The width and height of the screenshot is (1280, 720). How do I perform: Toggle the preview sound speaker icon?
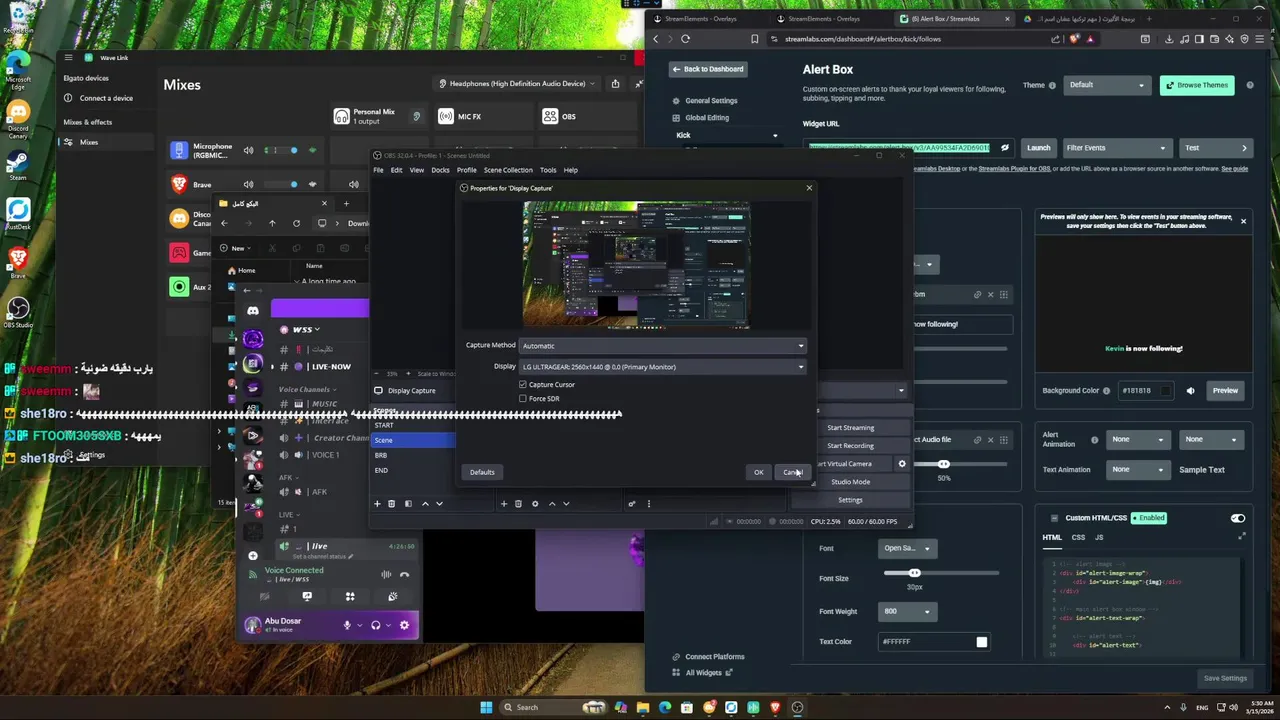1190,391
